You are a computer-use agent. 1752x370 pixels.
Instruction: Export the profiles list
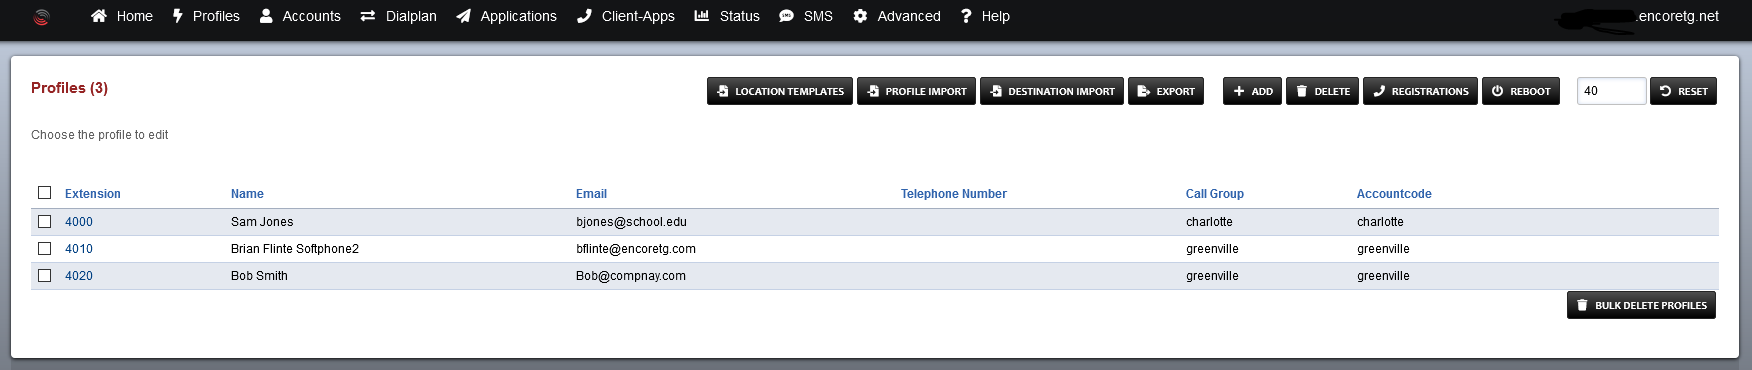1166,91
